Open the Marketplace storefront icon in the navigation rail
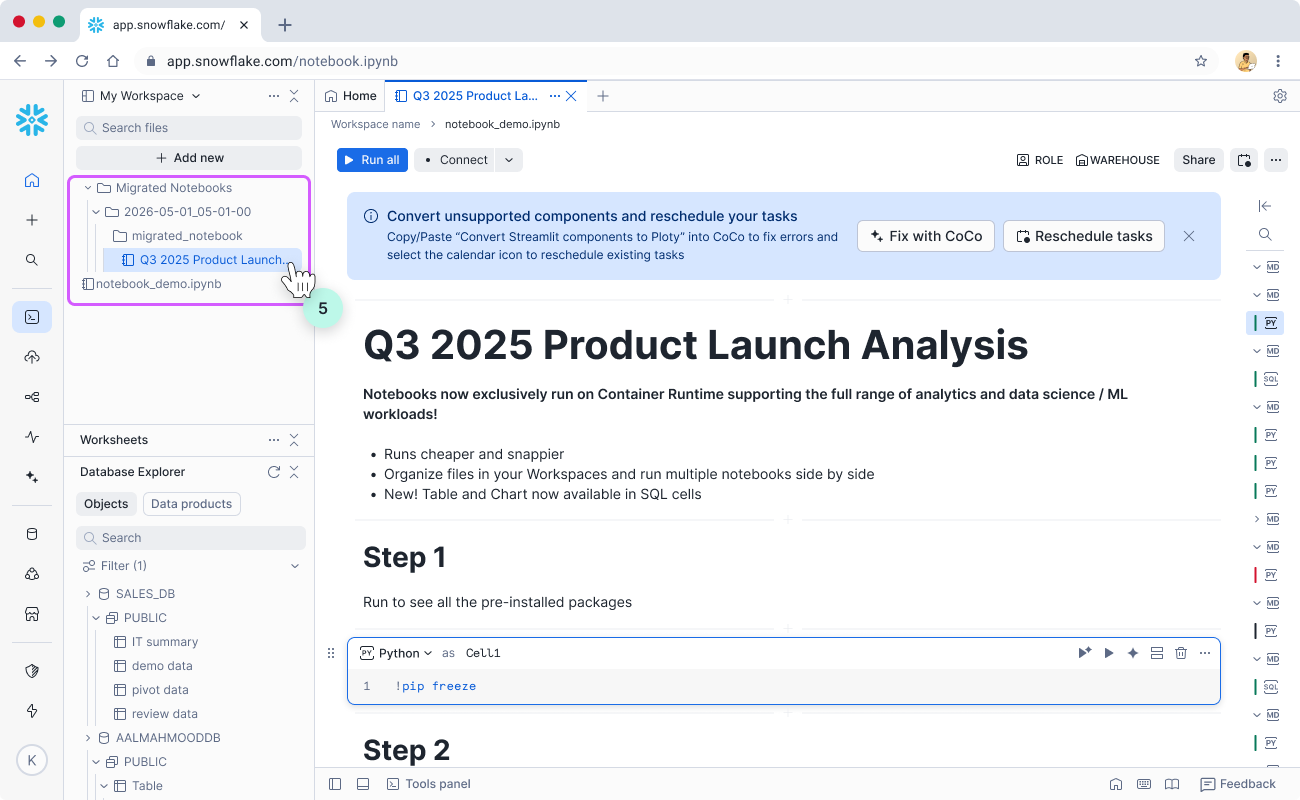The width and height of the screenshot is (1300, 800). [x=32, y=614]
